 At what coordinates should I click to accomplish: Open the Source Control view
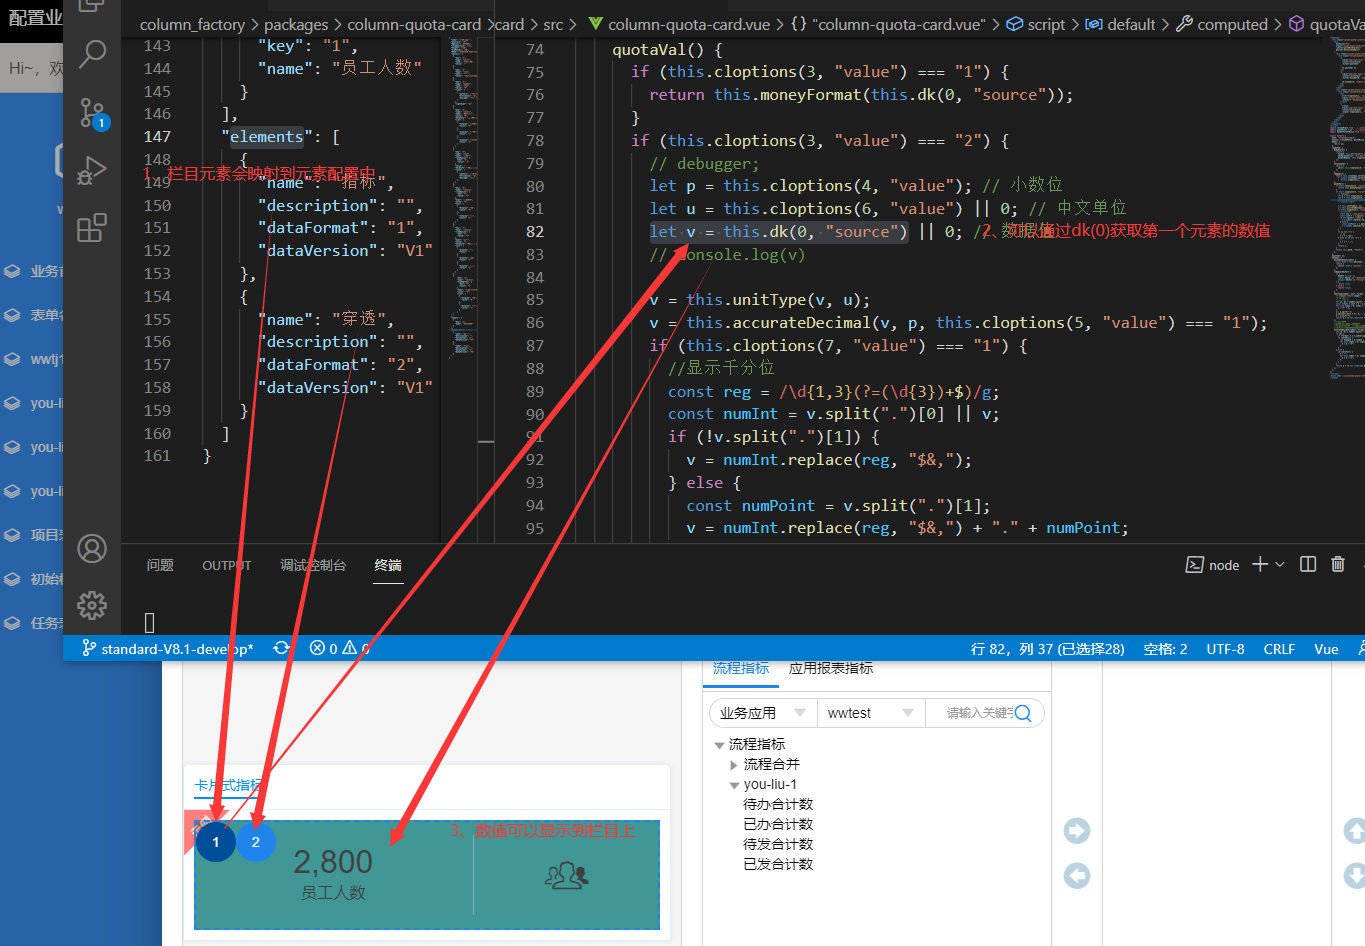point(92,113)
